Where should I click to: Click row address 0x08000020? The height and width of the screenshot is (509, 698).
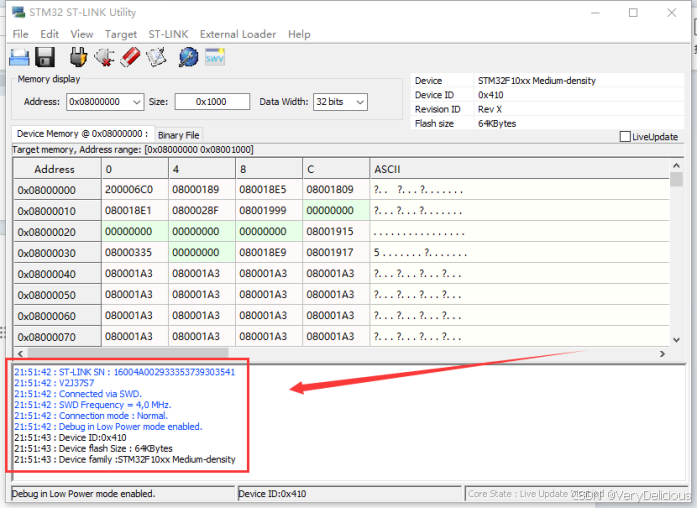coord(57,232)
